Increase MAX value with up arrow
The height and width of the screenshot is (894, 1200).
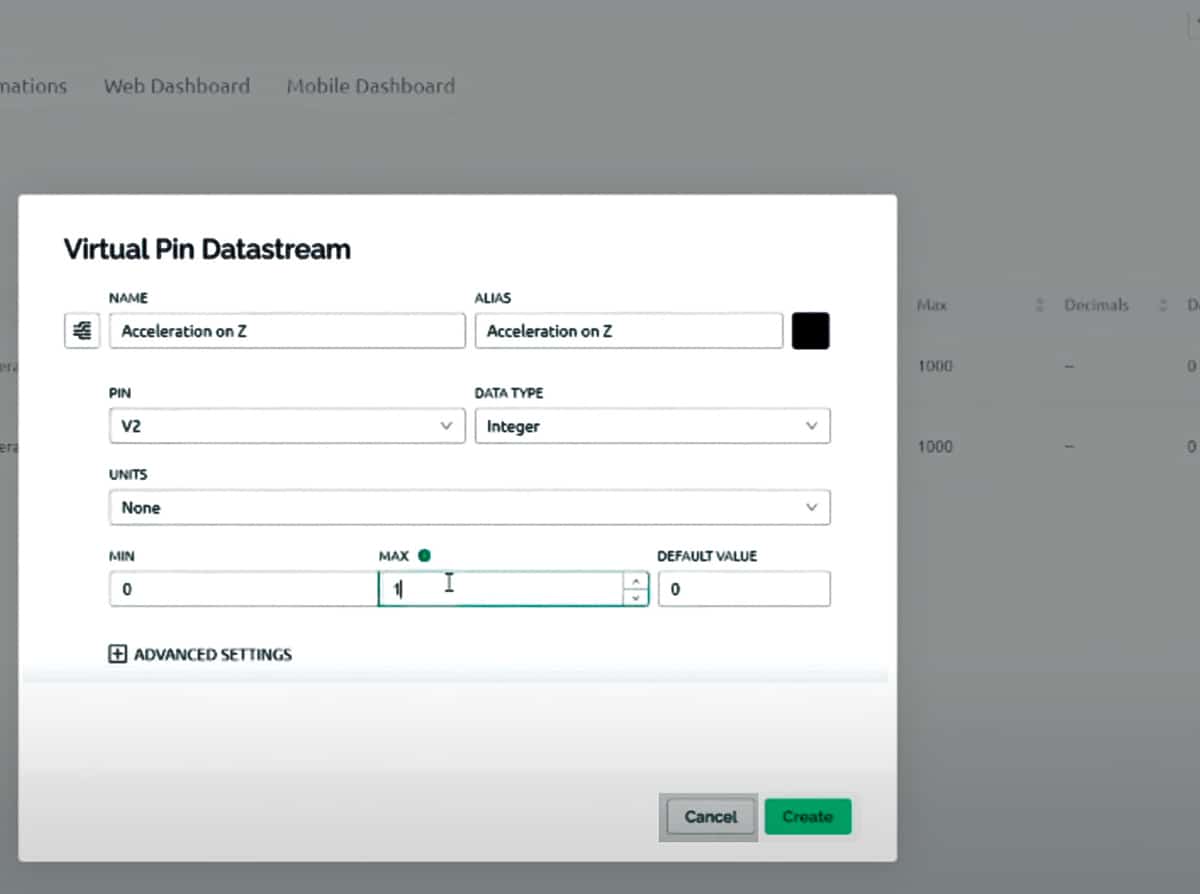tap(635, 581)
